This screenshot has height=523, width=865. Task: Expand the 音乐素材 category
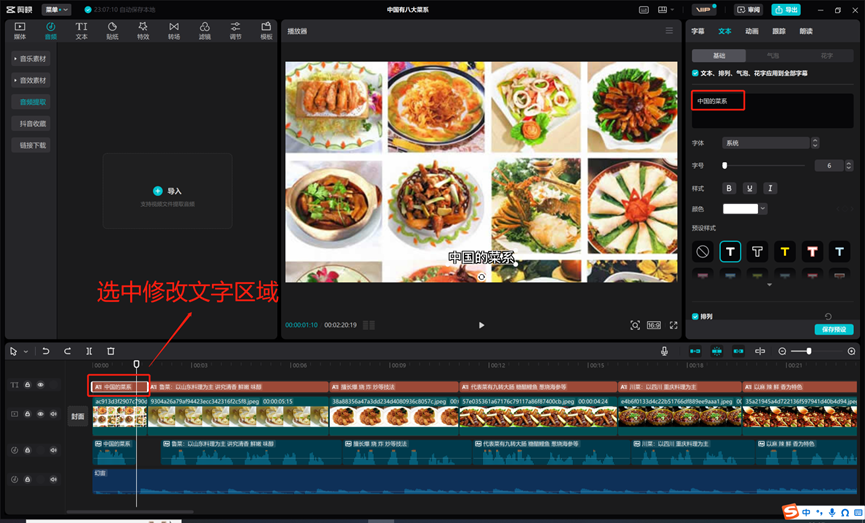pyautogui.click(x=31, y=58)
